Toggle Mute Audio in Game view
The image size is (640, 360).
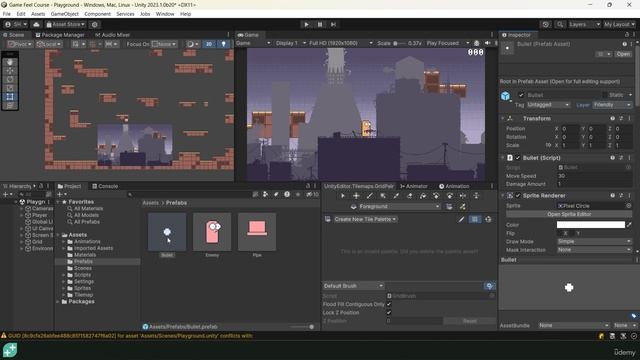pyautogui.click(x=487, y=43)
